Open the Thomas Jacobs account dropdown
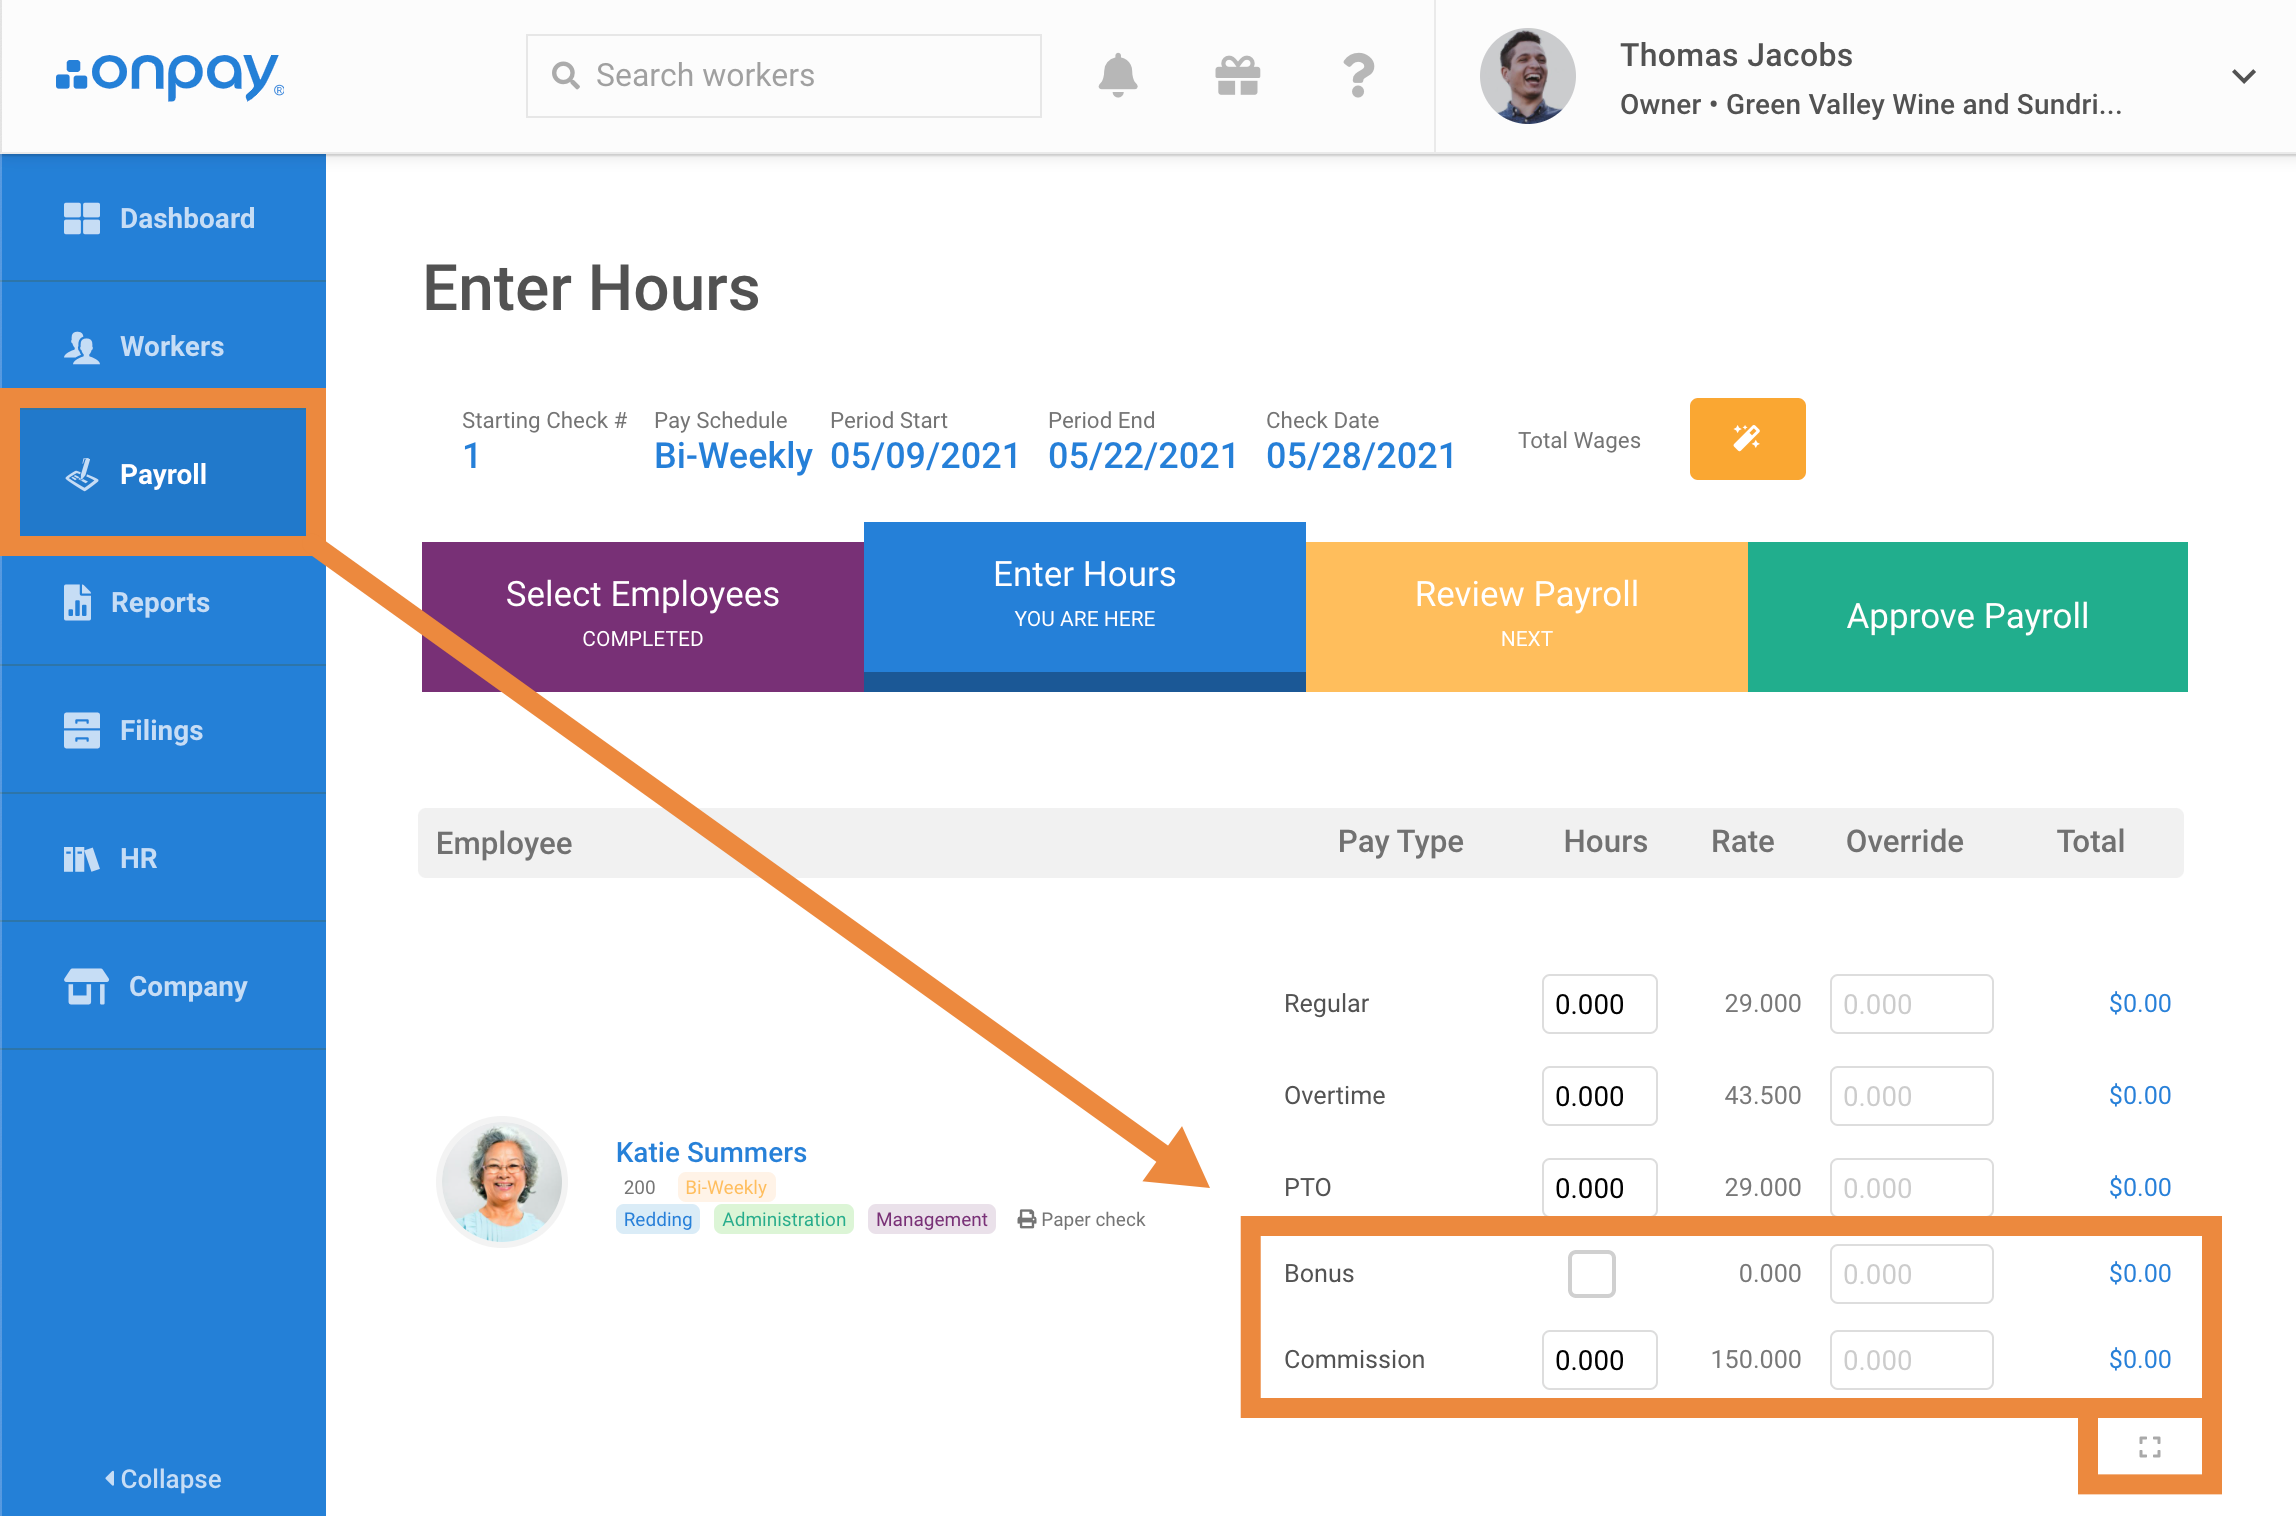 pyautogui.click(x=2243, y=75)
